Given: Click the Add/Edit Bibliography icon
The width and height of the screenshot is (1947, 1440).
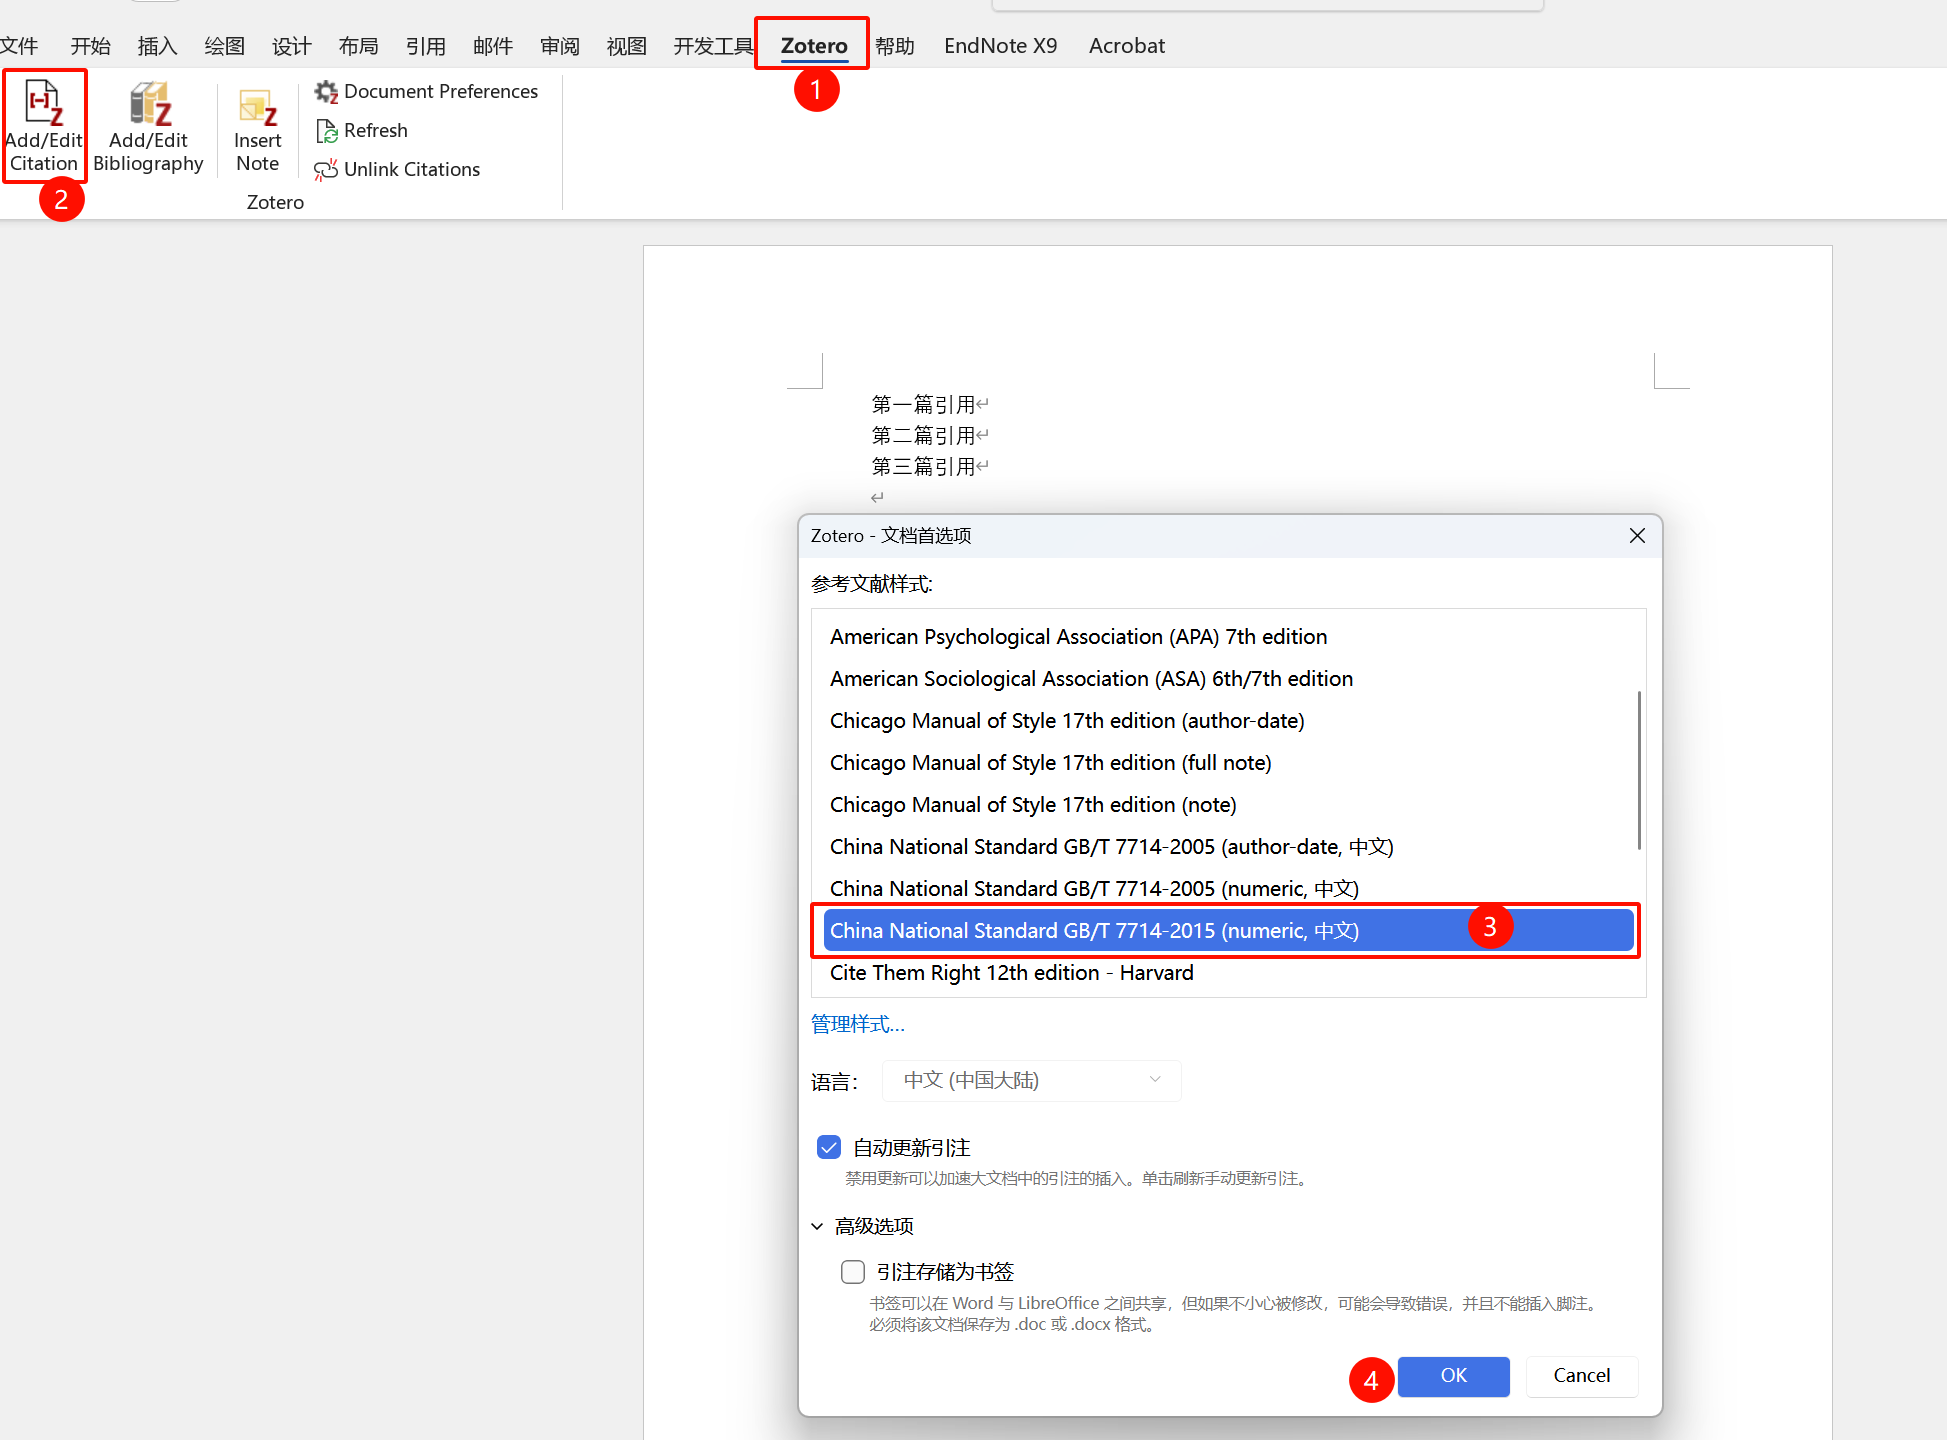Looking at the screenshot, I should pos(149,103).
